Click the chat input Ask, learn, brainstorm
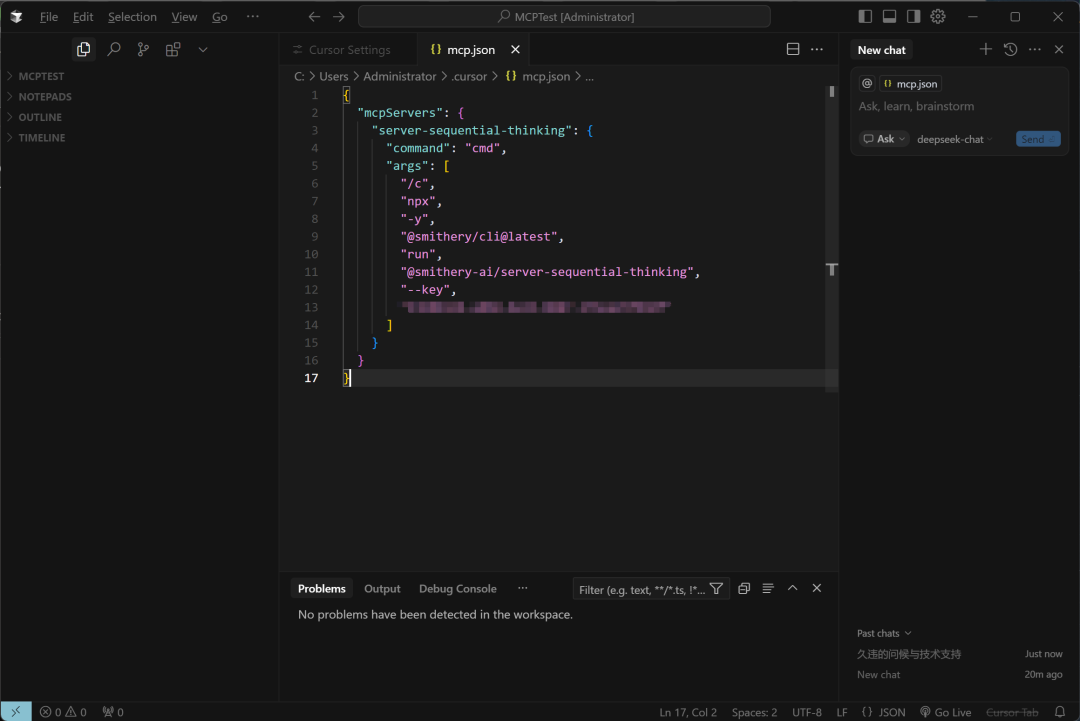1080x721 pixels. (x=959, y=106)
